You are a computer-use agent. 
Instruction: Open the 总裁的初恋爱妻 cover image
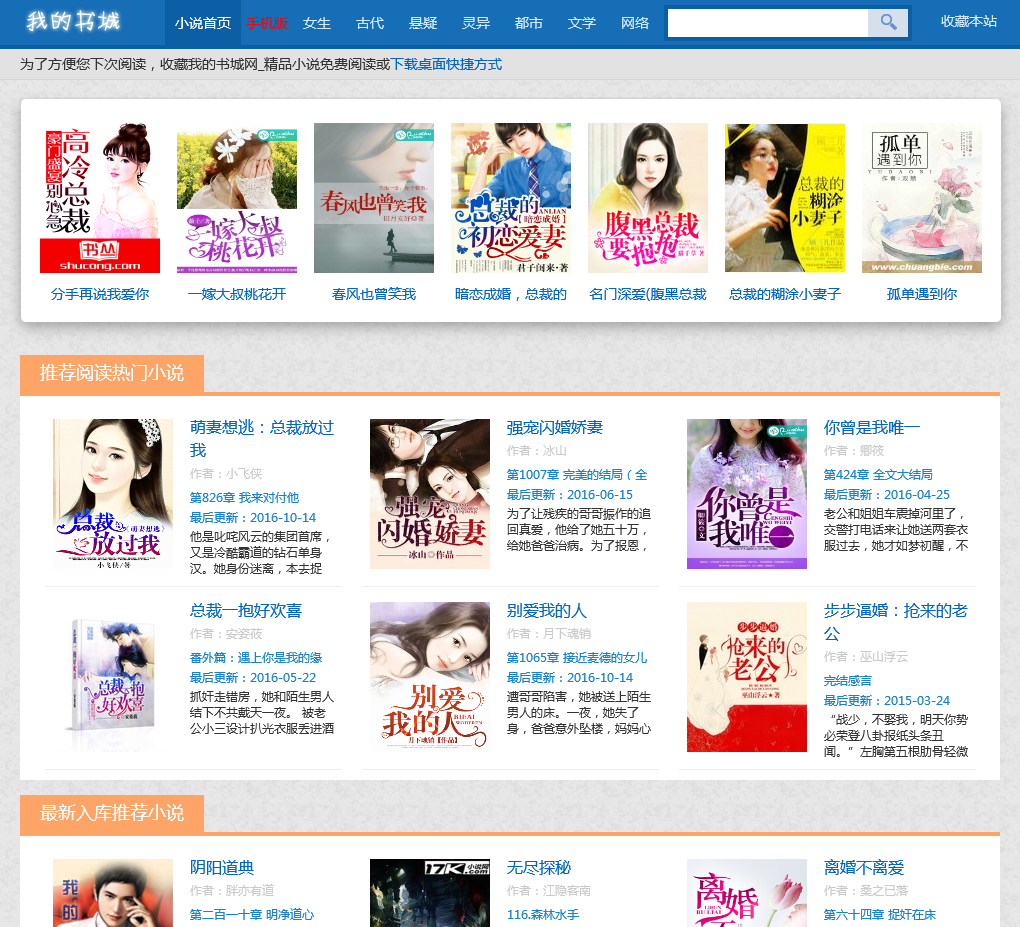511,198
